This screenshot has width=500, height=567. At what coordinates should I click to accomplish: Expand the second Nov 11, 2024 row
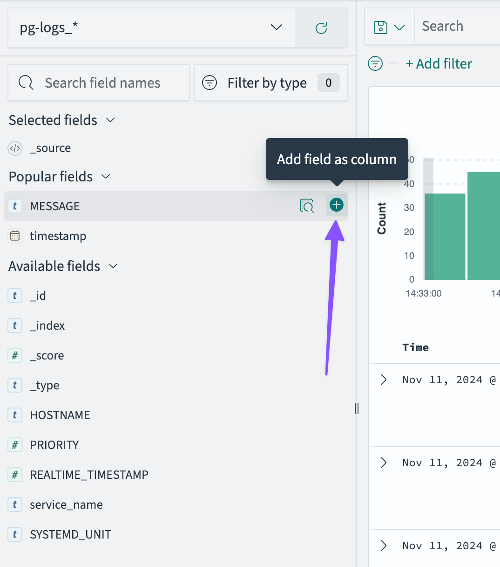(383, 462)
